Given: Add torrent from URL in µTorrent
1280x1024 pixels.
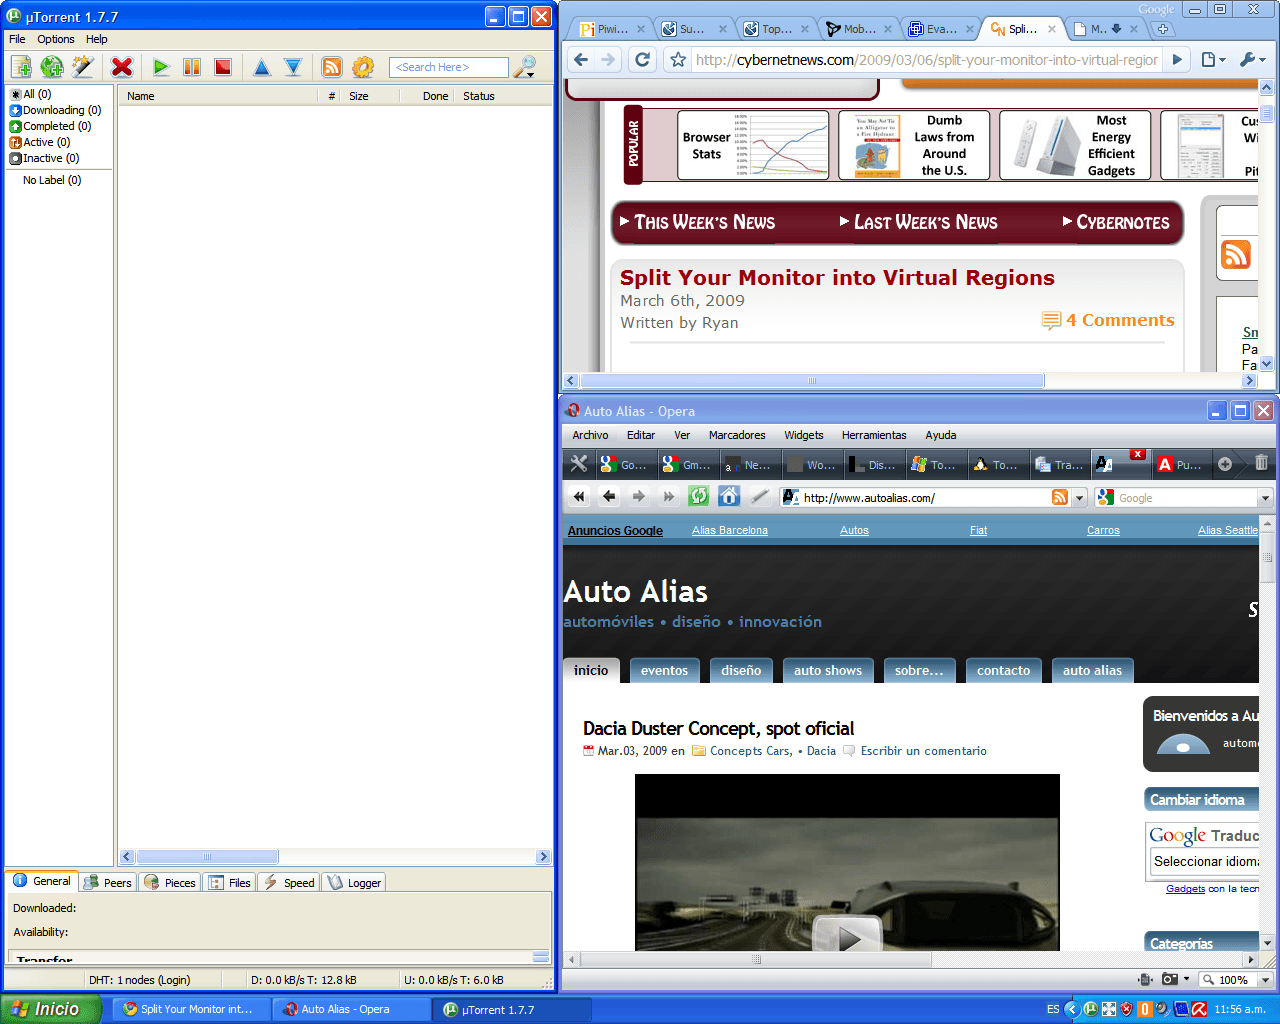Looking at the screenshot, I should pyautogui.click(x=52, y=67).
